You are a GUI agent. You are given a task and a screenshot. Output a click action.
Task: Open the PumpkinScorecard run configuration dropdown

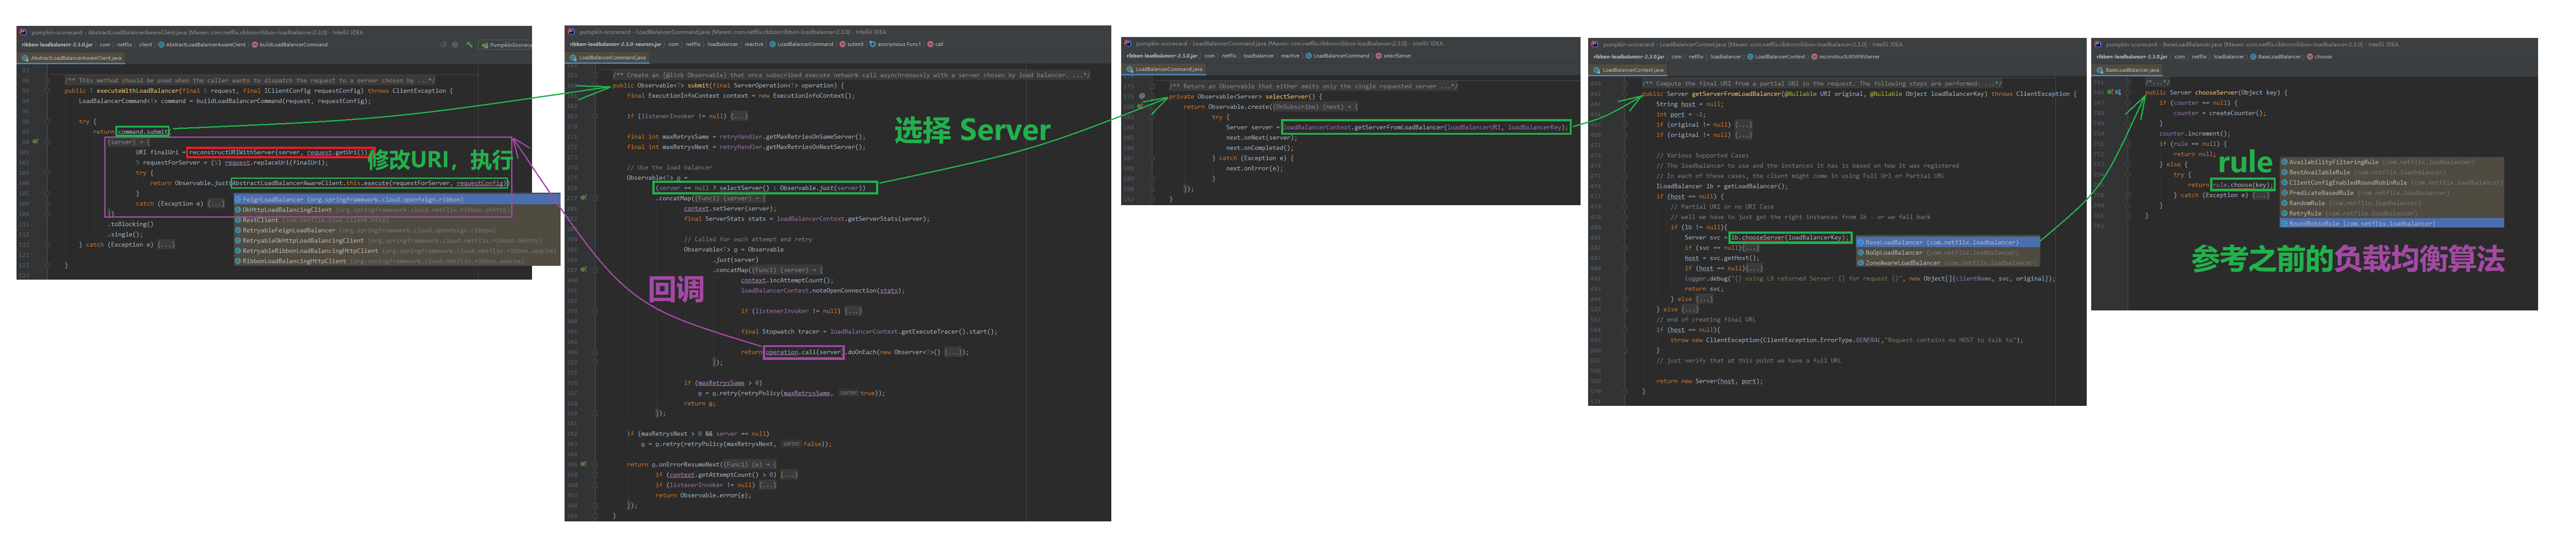pos(506,45)
